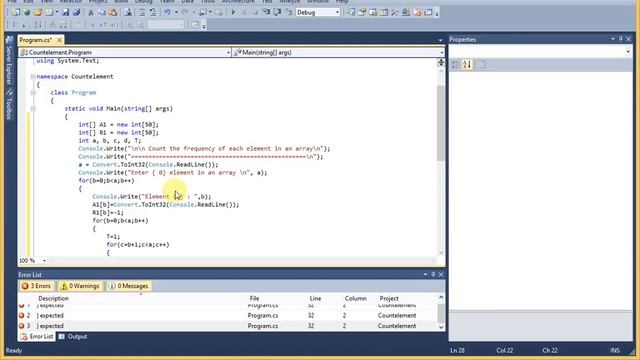This screenshot has height=360, width=640.
Task: Open Error List window position menu
Action: 425,275
